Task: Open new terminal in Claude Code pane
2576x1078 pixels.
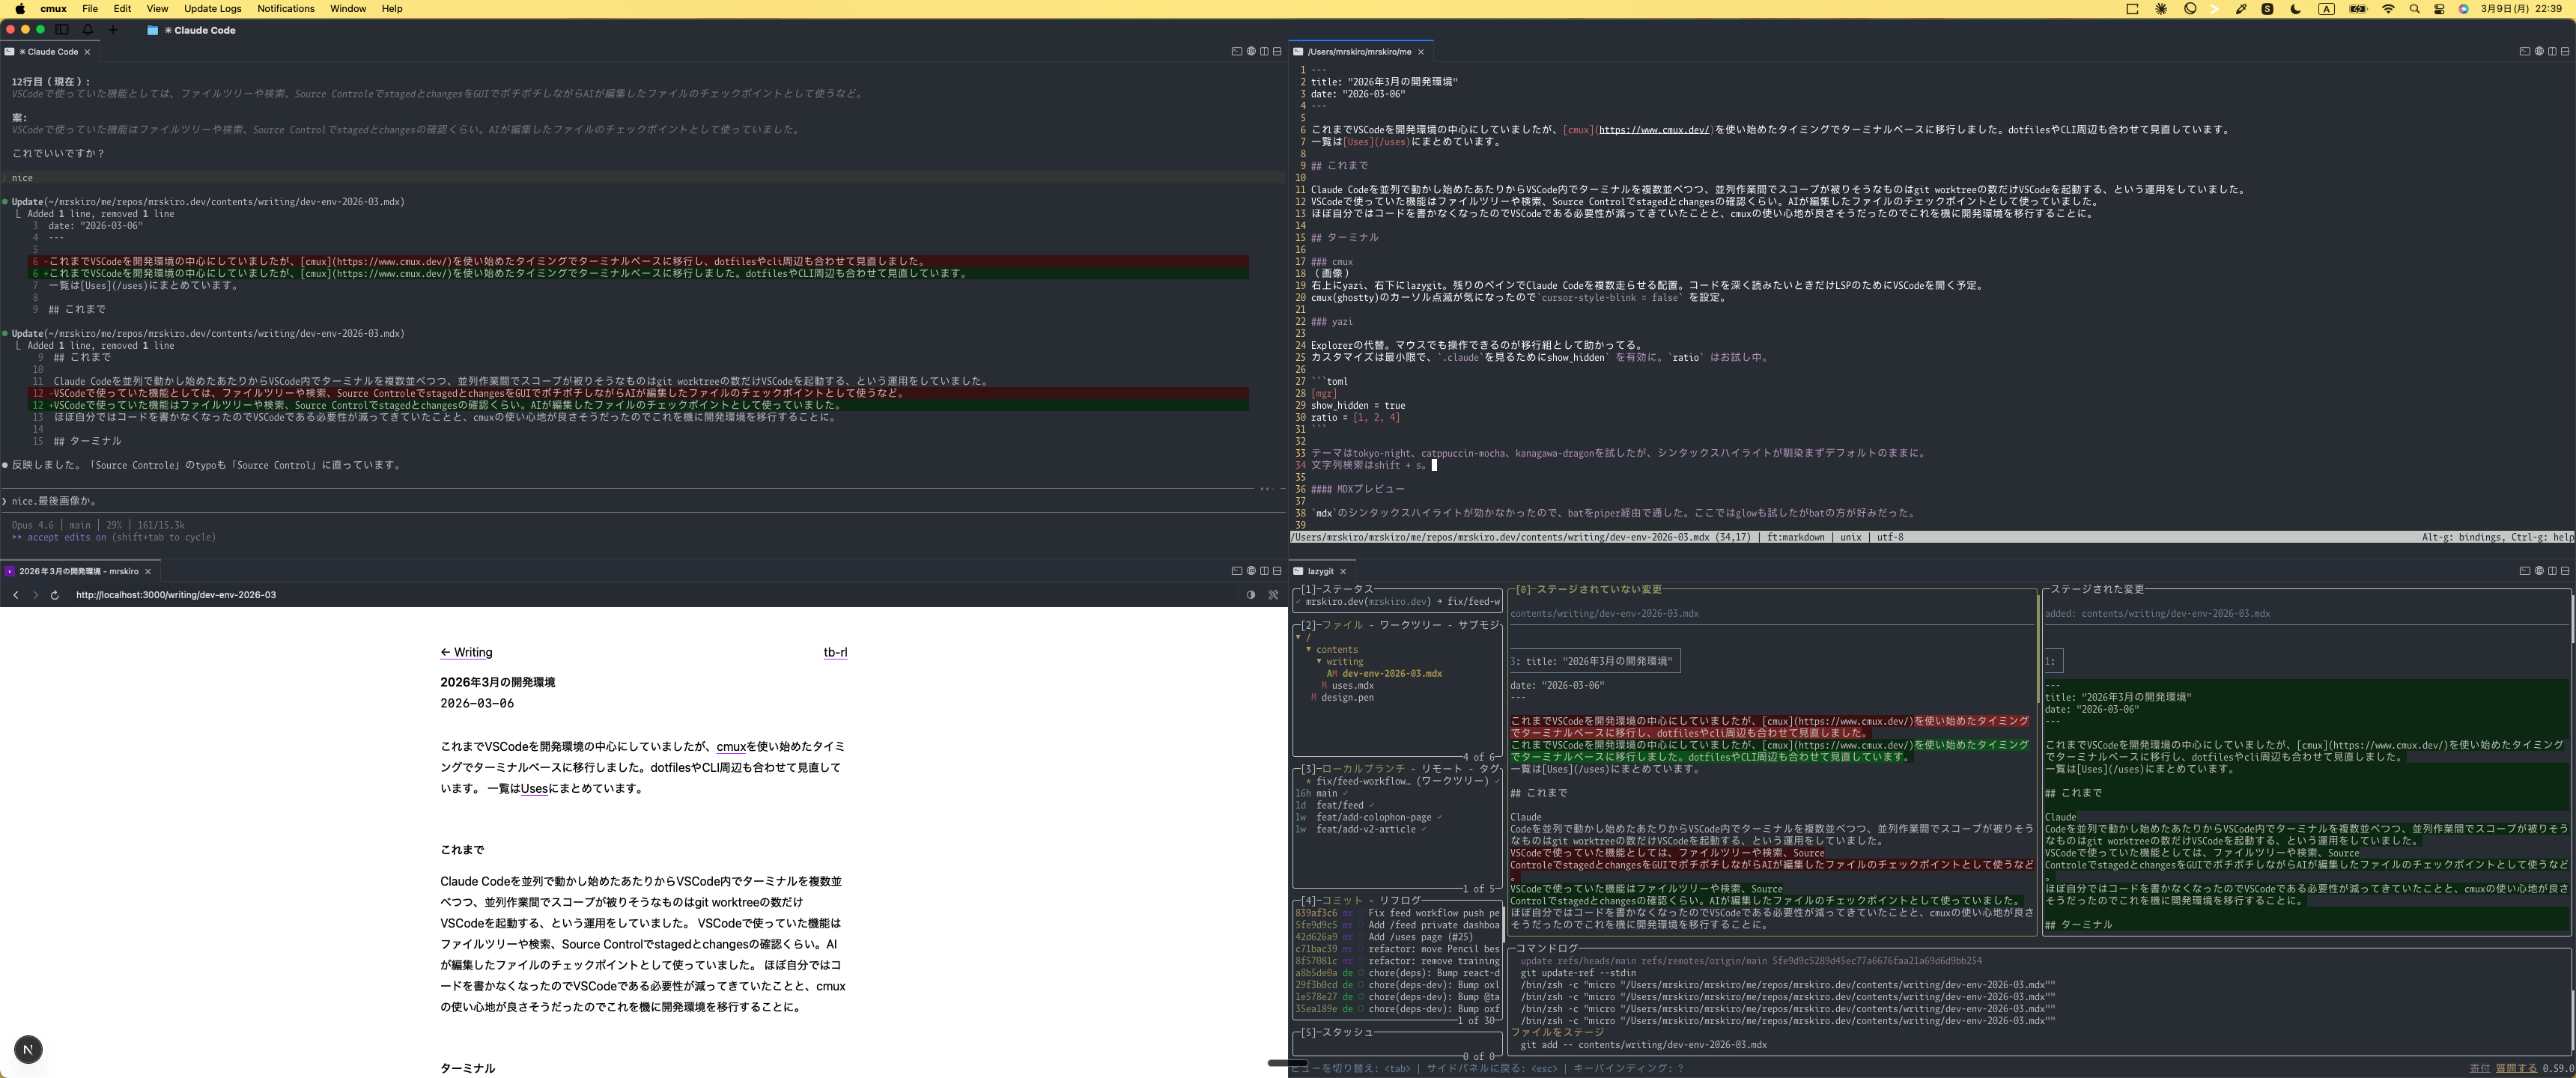Action: [x=1236, y=51]
